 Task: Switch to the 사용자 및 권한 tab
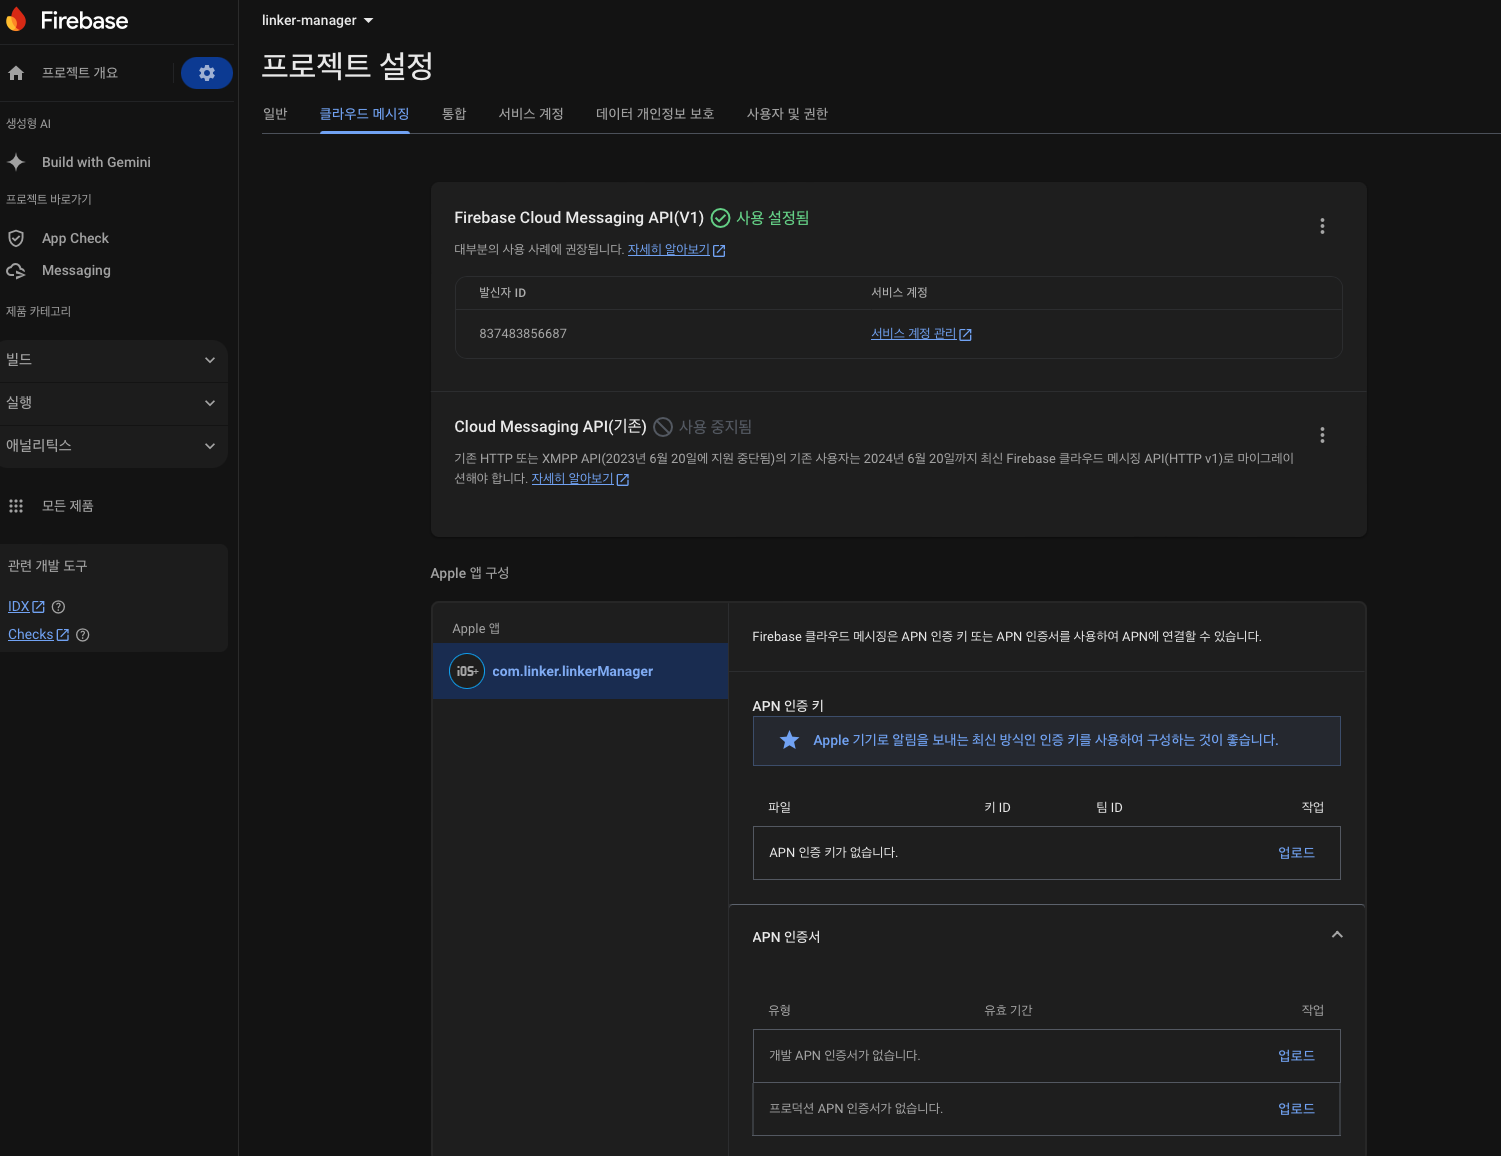[787, 114]
